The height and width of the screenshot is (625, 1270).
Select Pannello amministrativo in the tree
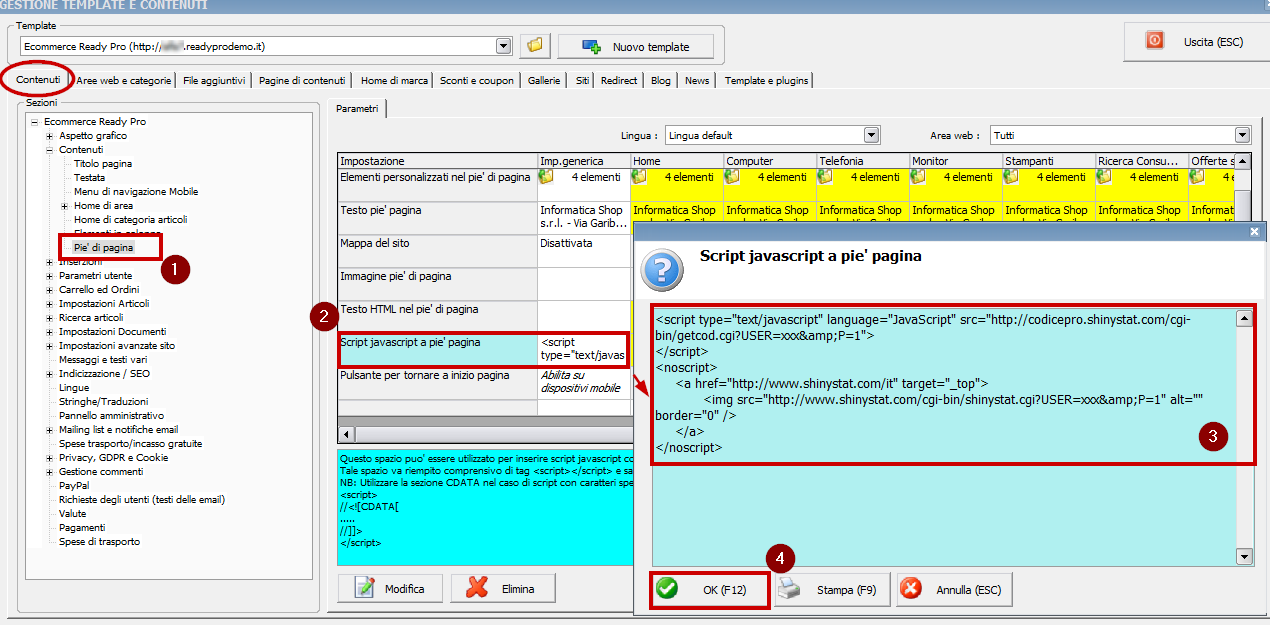click(x=111, y=416)
